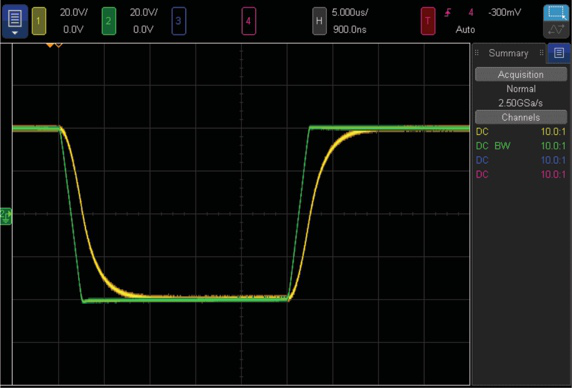Toggle channel 2 green button
This screenshot has height=388, width=572.
[x=109, y=21]
